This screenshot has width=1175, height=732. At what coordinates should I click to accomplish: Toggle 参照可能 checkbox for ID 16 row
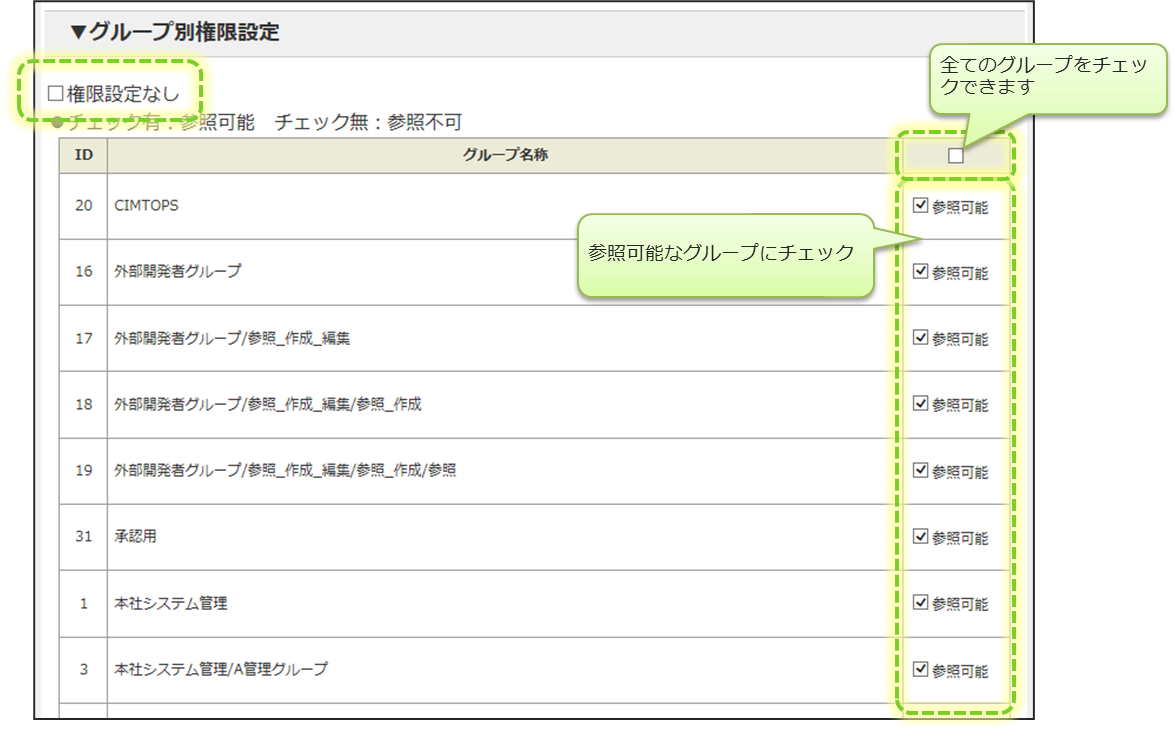921,272
